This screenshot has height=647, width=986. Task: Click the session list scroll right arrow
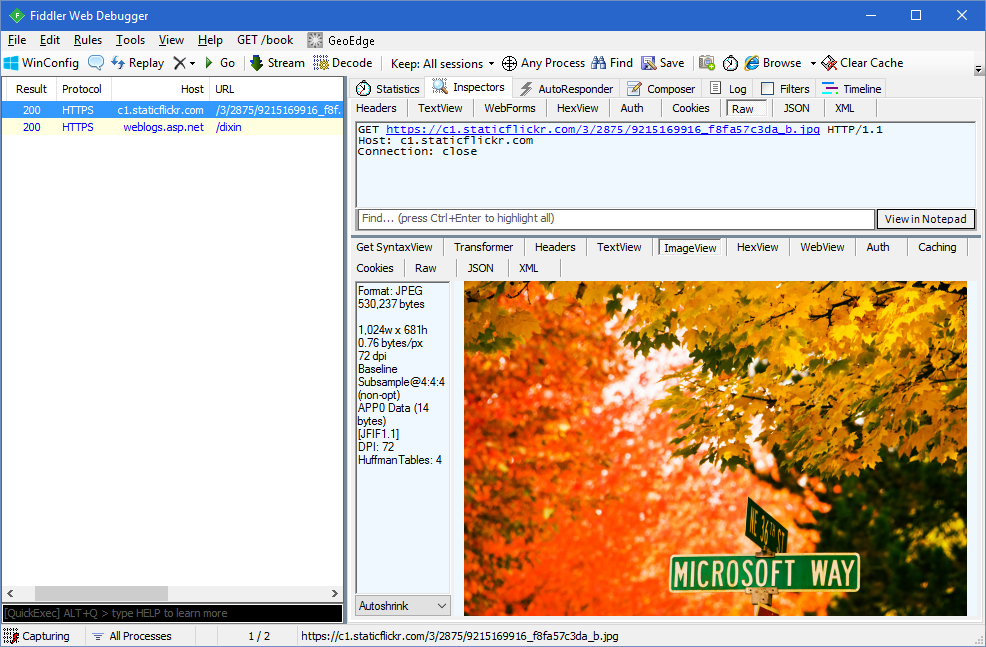coord(335,593)
